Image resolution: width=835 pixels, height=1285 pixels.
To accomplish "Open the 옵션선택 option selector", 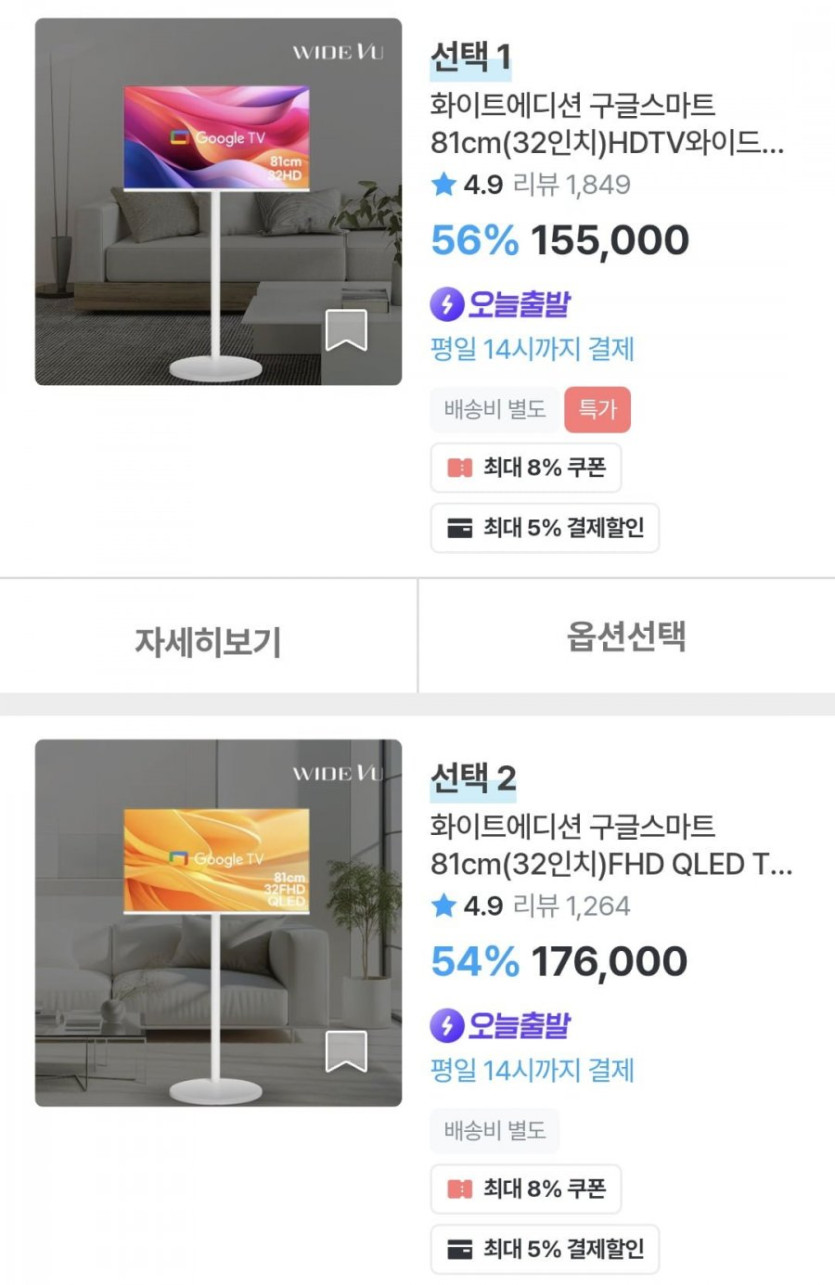I will point(626,637).
